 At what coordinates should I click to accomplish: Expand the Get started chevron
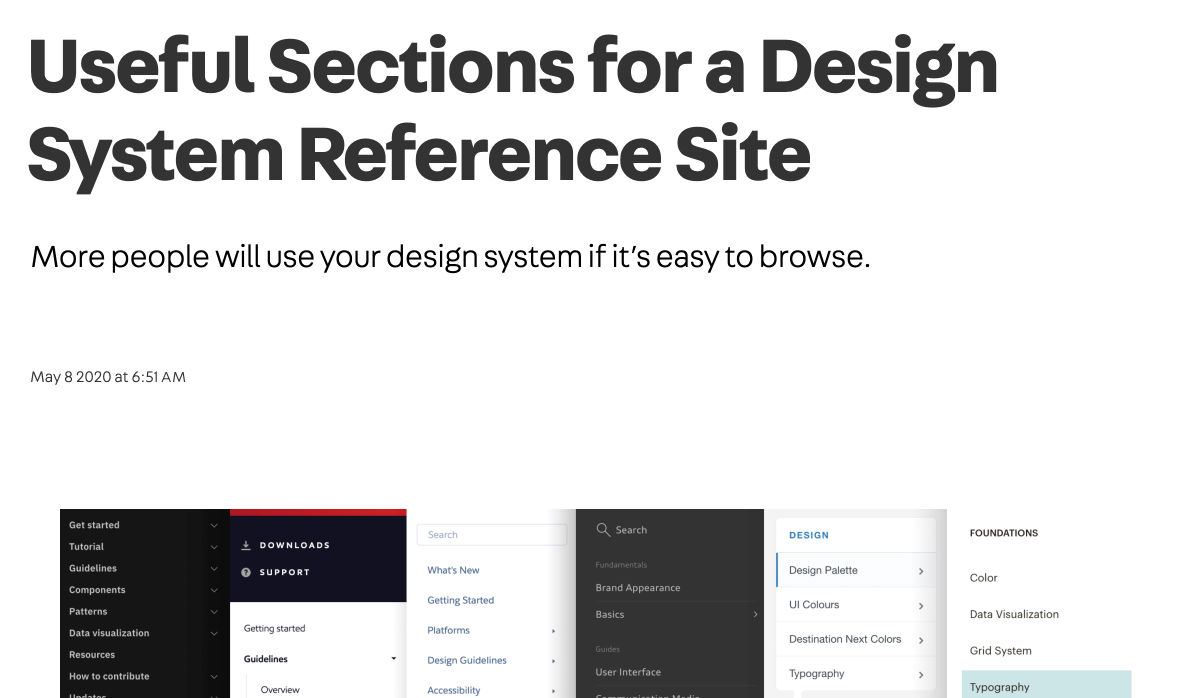pos(214,525)
